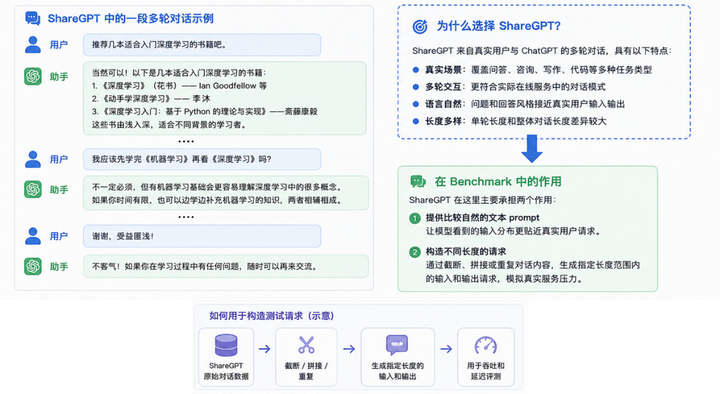The image size is (720, 394).
Task: Click the line 多轮交互：更符合实际在线服务中的对话模式
Action: click(515, 87)
